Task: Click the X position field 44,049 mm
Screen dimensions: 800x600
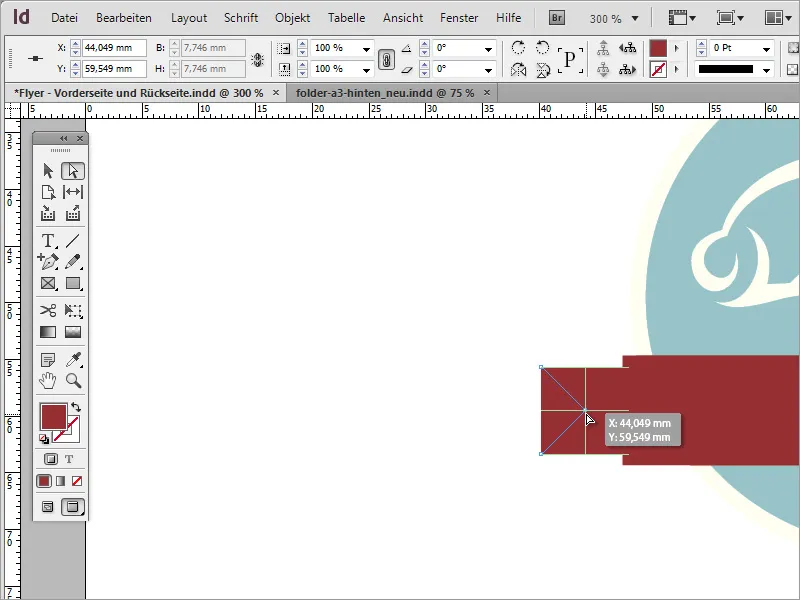Action: (x=114, y=48)
